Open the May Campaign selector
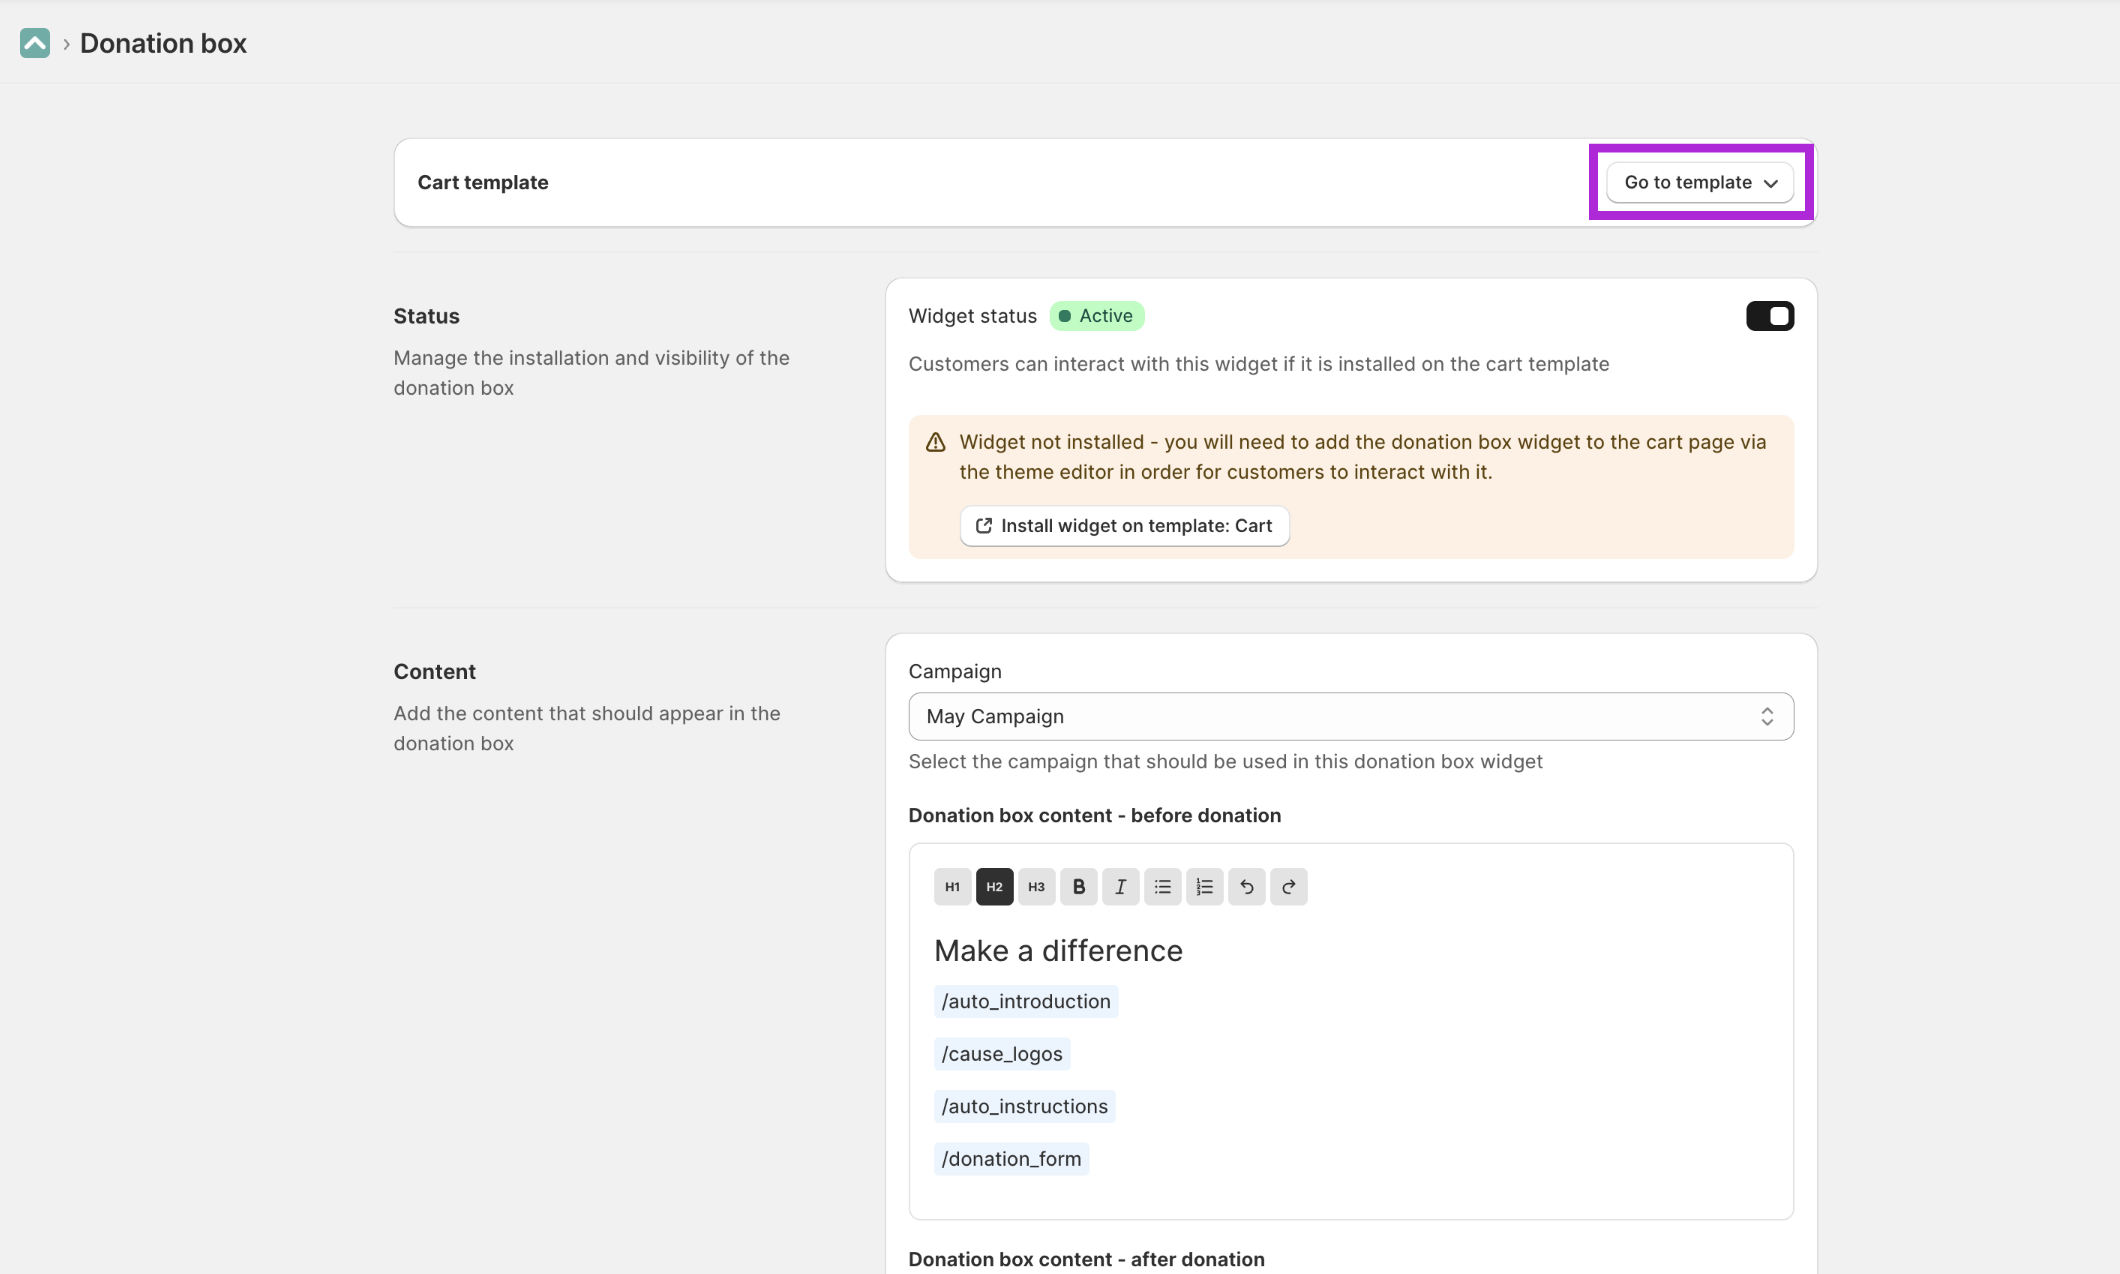This screenshot has height=1274, width=2120. click(x=1350, y=717)
